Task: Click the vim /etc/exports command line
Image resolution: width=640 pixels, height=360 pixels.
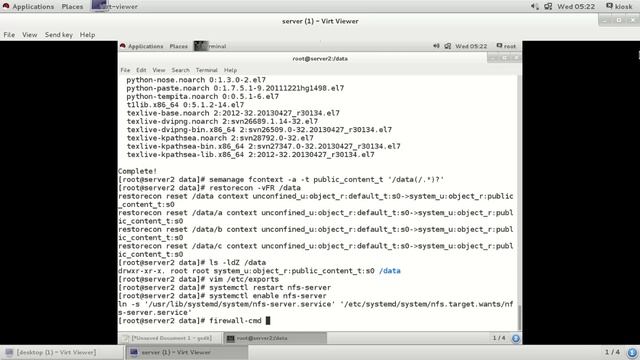Action: [199, 279]
